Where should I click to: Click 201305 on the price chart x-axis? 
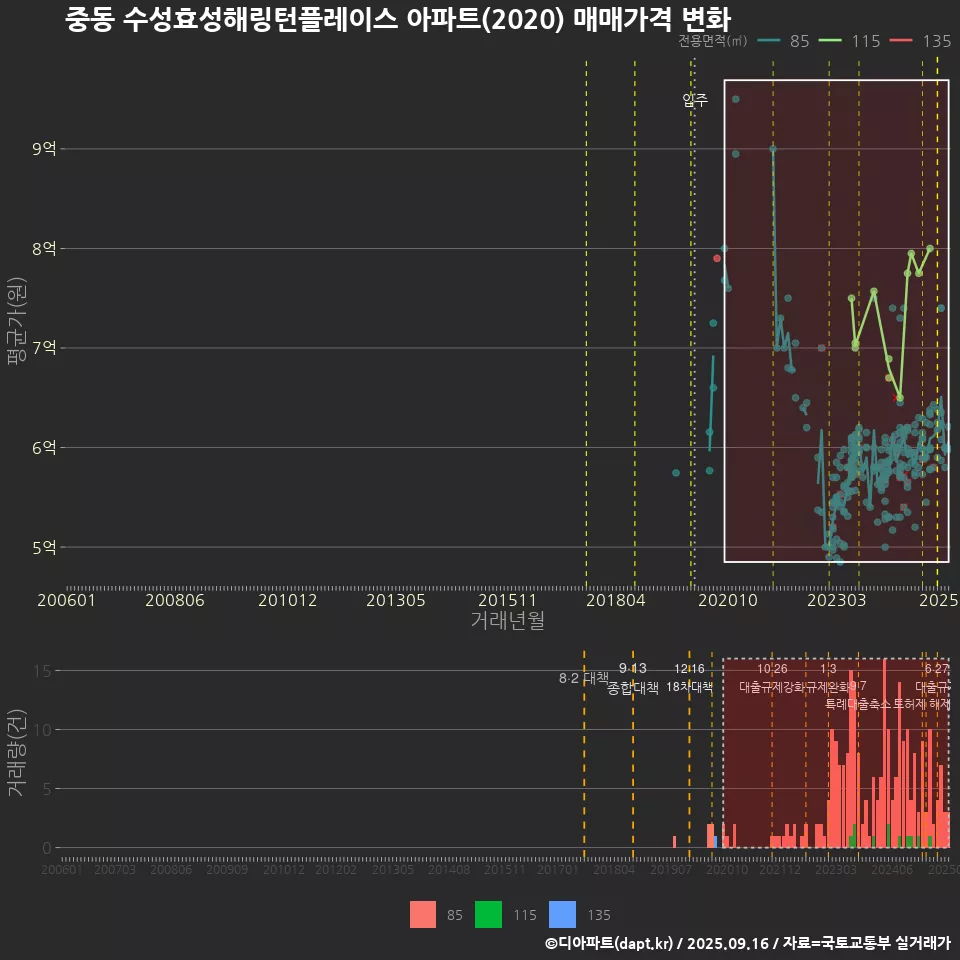click(x=396, y=600)
